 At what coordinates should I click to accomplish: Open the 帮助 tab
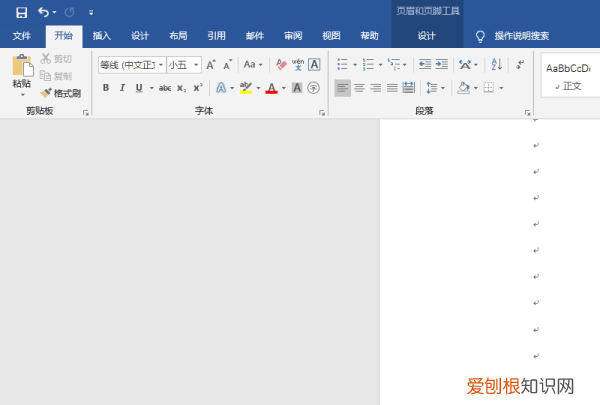click(370, 36)
